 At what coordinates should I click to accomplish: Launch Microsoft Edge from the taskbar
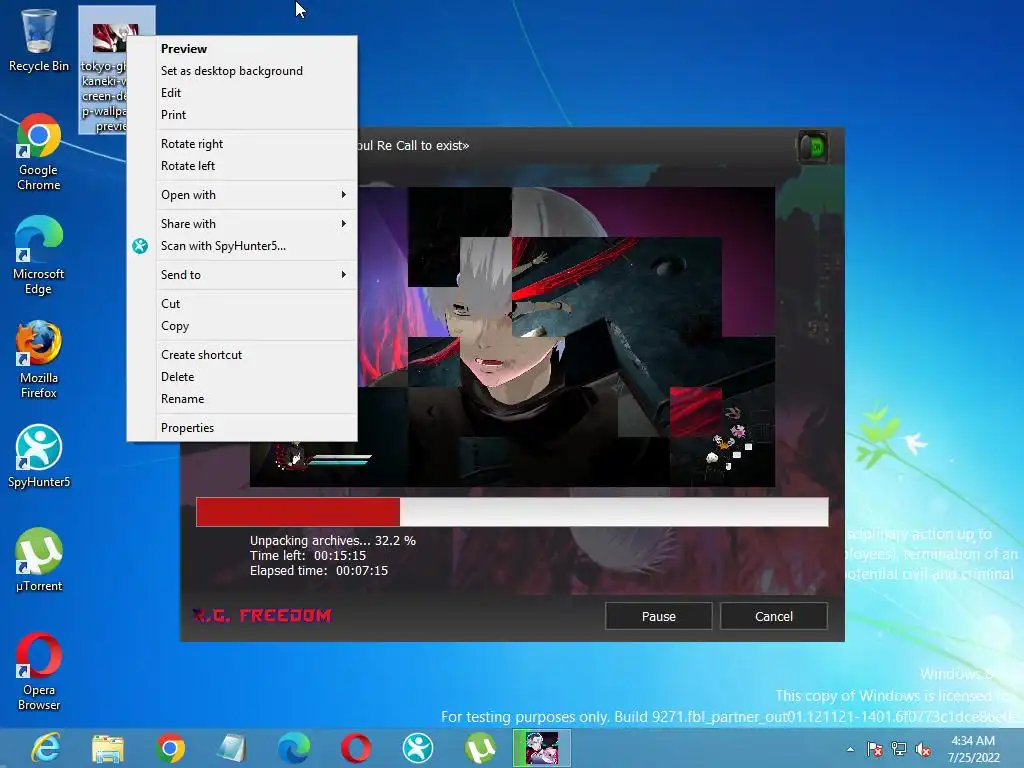pyautogui.click(x=293, y=748)
